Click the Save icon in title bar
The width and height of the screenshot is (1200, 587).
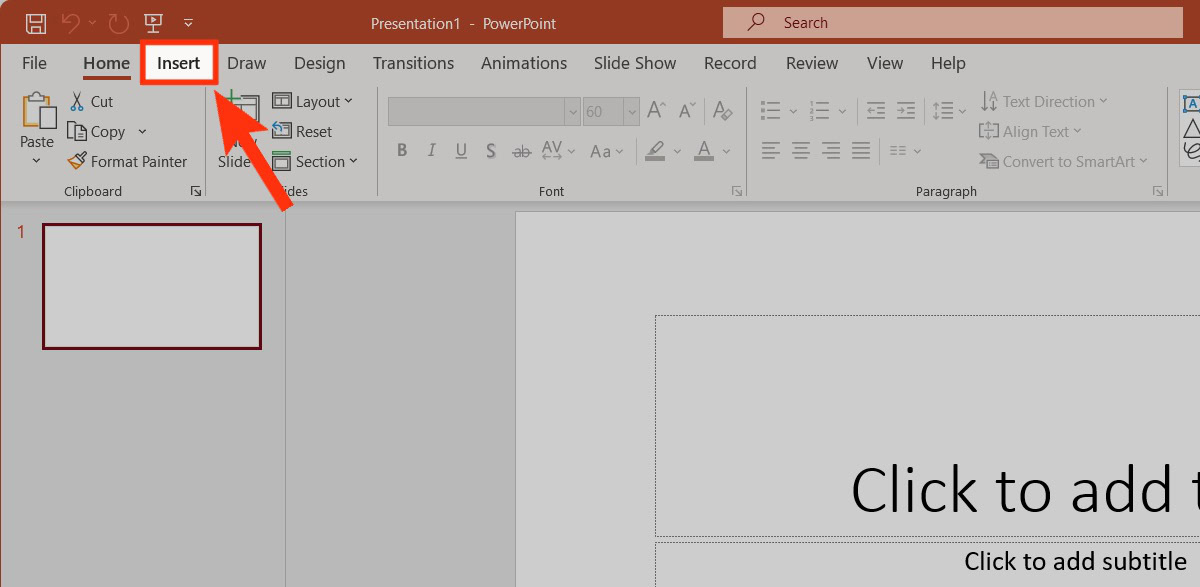click(x=36, y=23)
